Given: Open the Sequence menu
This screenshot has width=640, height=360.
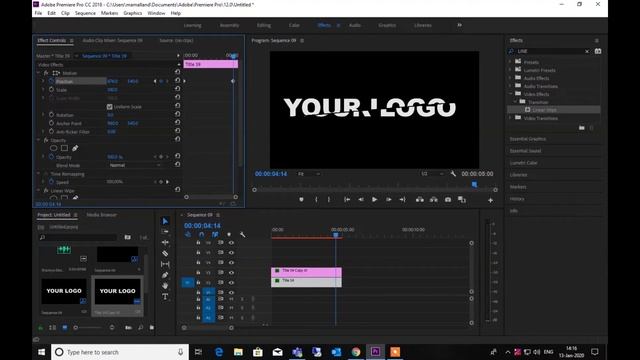Looking at the screenshot, I should (85, 13).
